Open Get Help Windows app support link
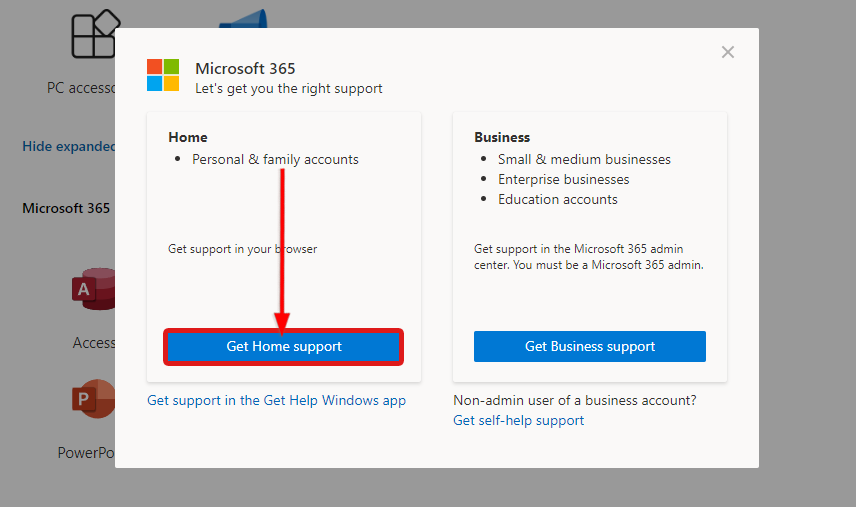This screenshot has width=856, height=507. 276,401
